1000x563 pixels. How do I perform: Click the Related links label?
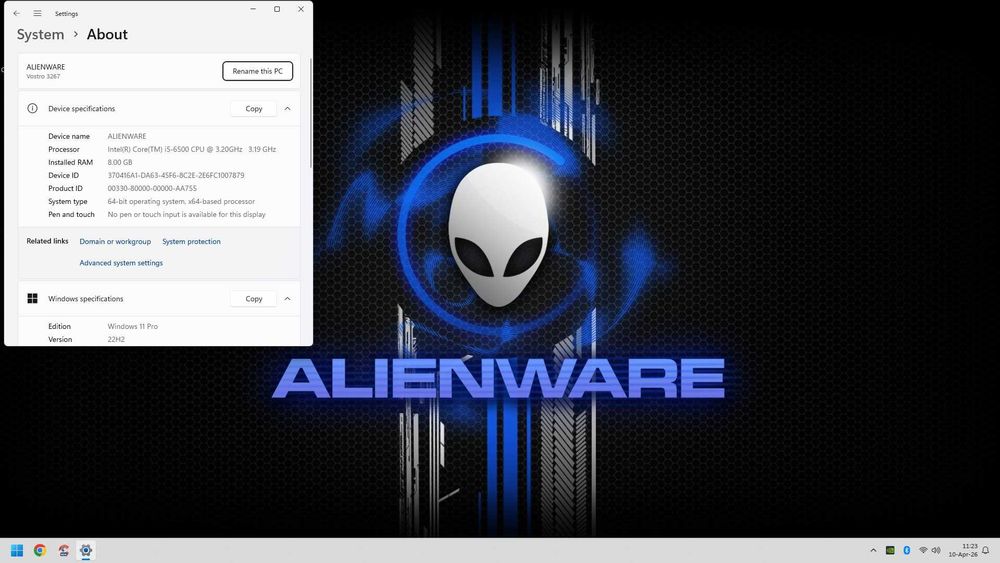pos(47,241)
